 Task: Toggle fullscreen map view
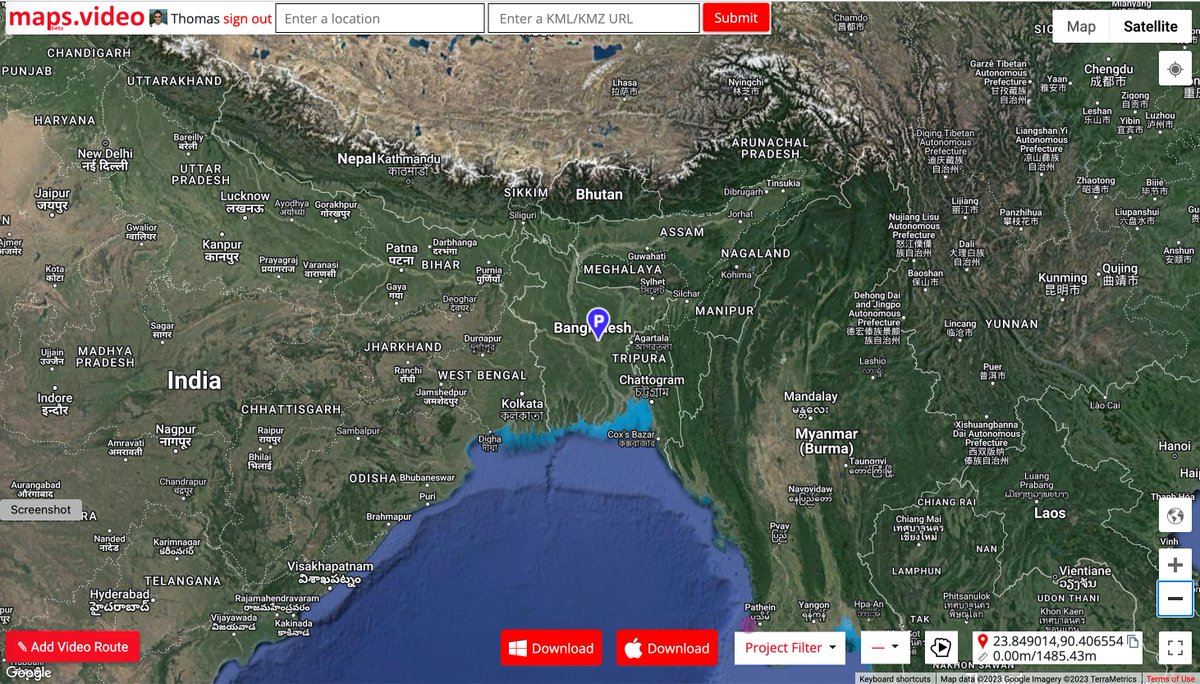[1175, 647]
